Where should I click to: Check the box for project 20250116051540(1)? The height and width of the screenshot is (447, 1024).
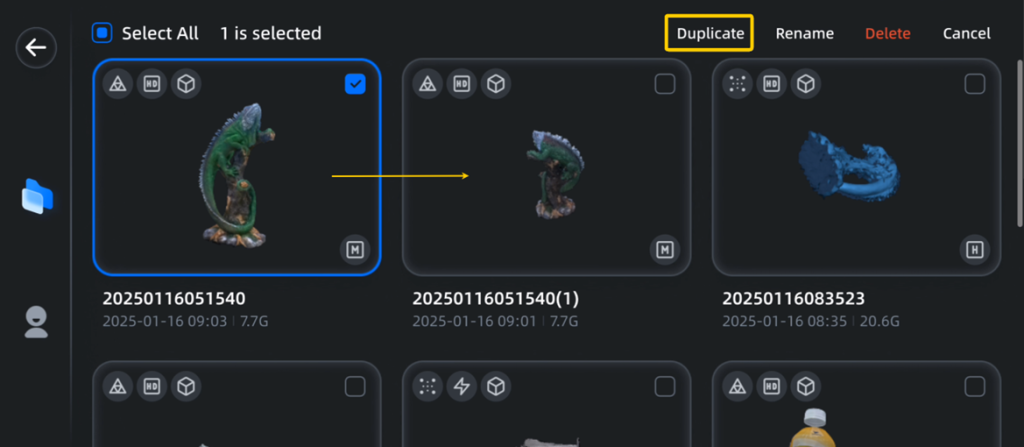tap(665, 85)
